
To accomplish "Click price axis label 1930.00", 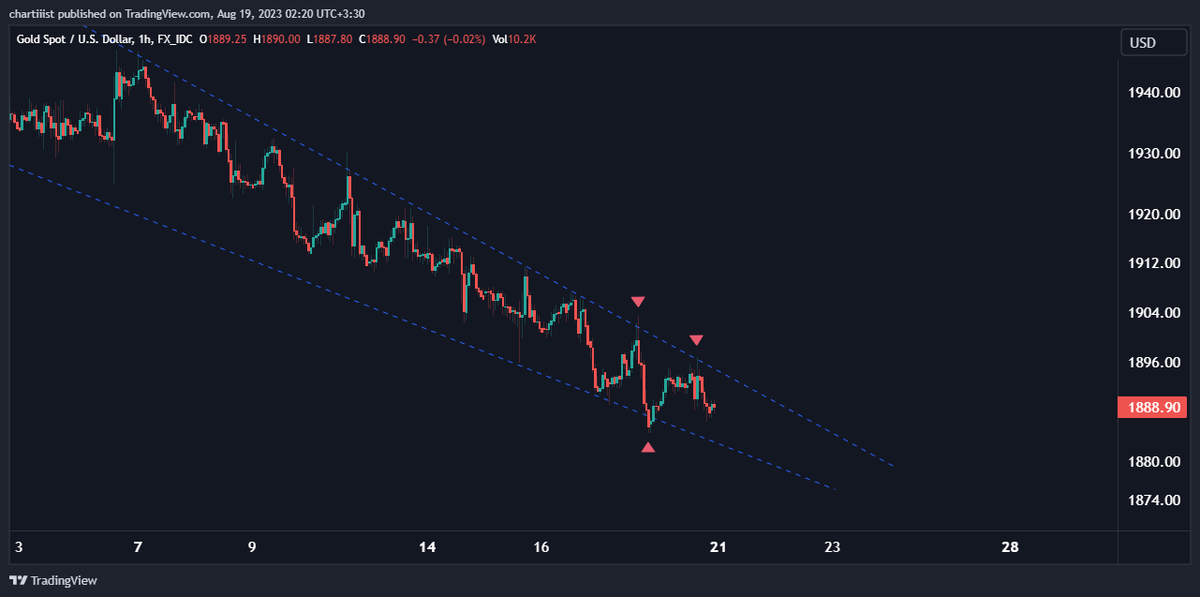I will (x=1155, y=154).
